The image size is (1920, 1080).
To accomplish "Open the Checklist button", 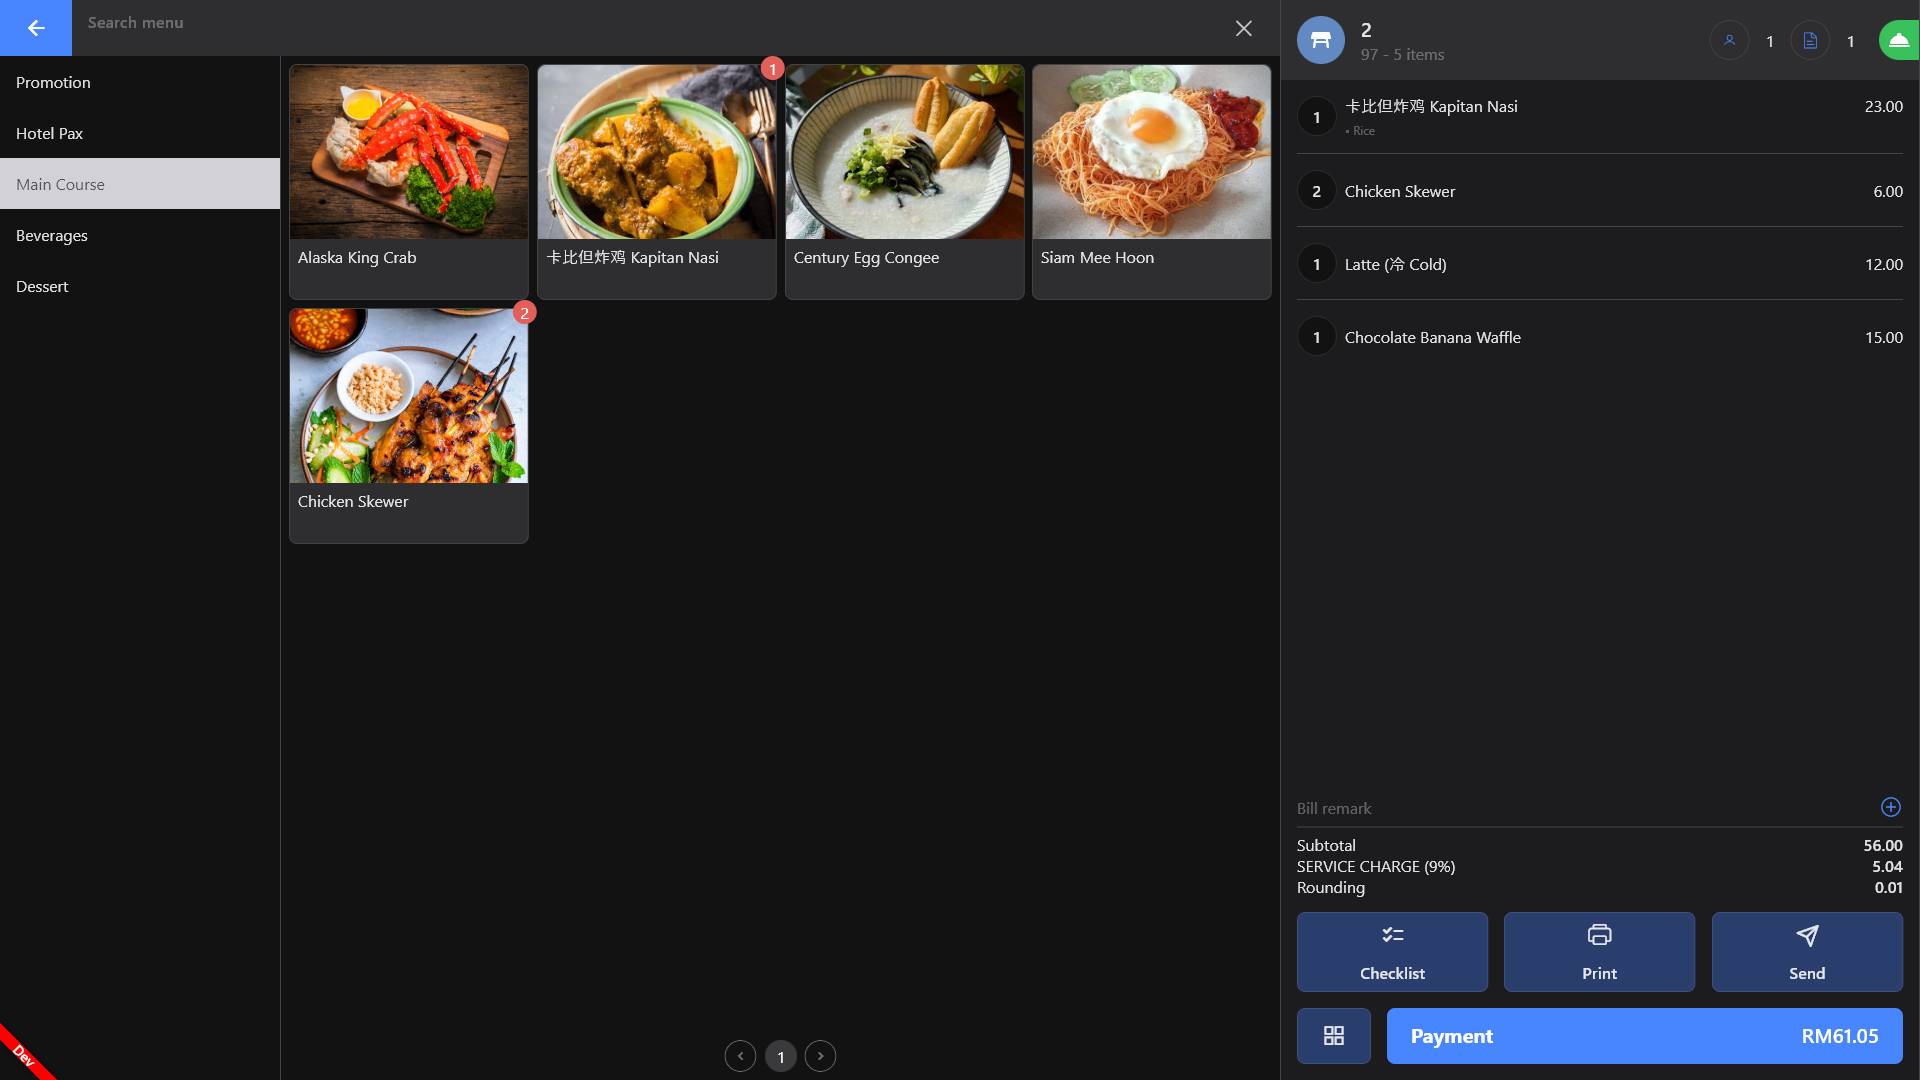I will click(x=1392, y=952).
